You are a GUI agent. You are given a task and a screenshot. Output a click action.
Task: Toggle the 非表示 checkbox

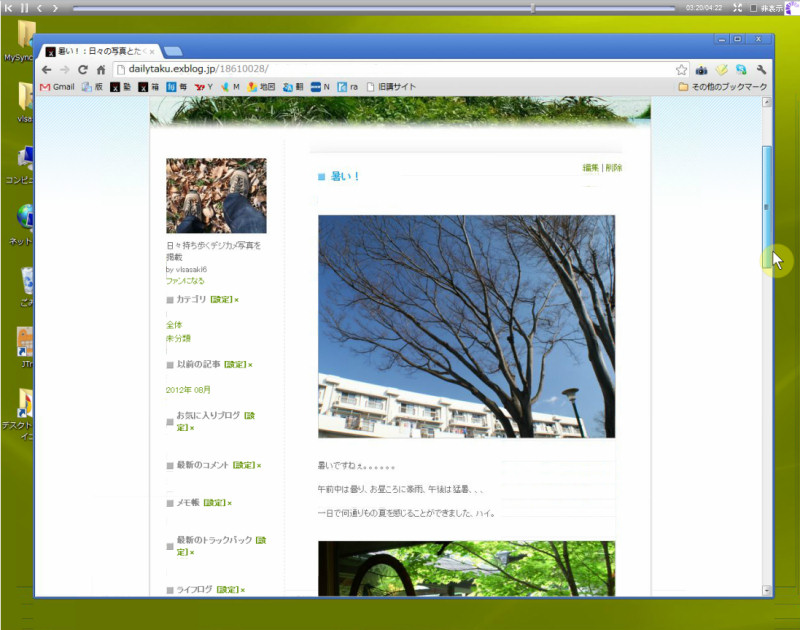753,8
